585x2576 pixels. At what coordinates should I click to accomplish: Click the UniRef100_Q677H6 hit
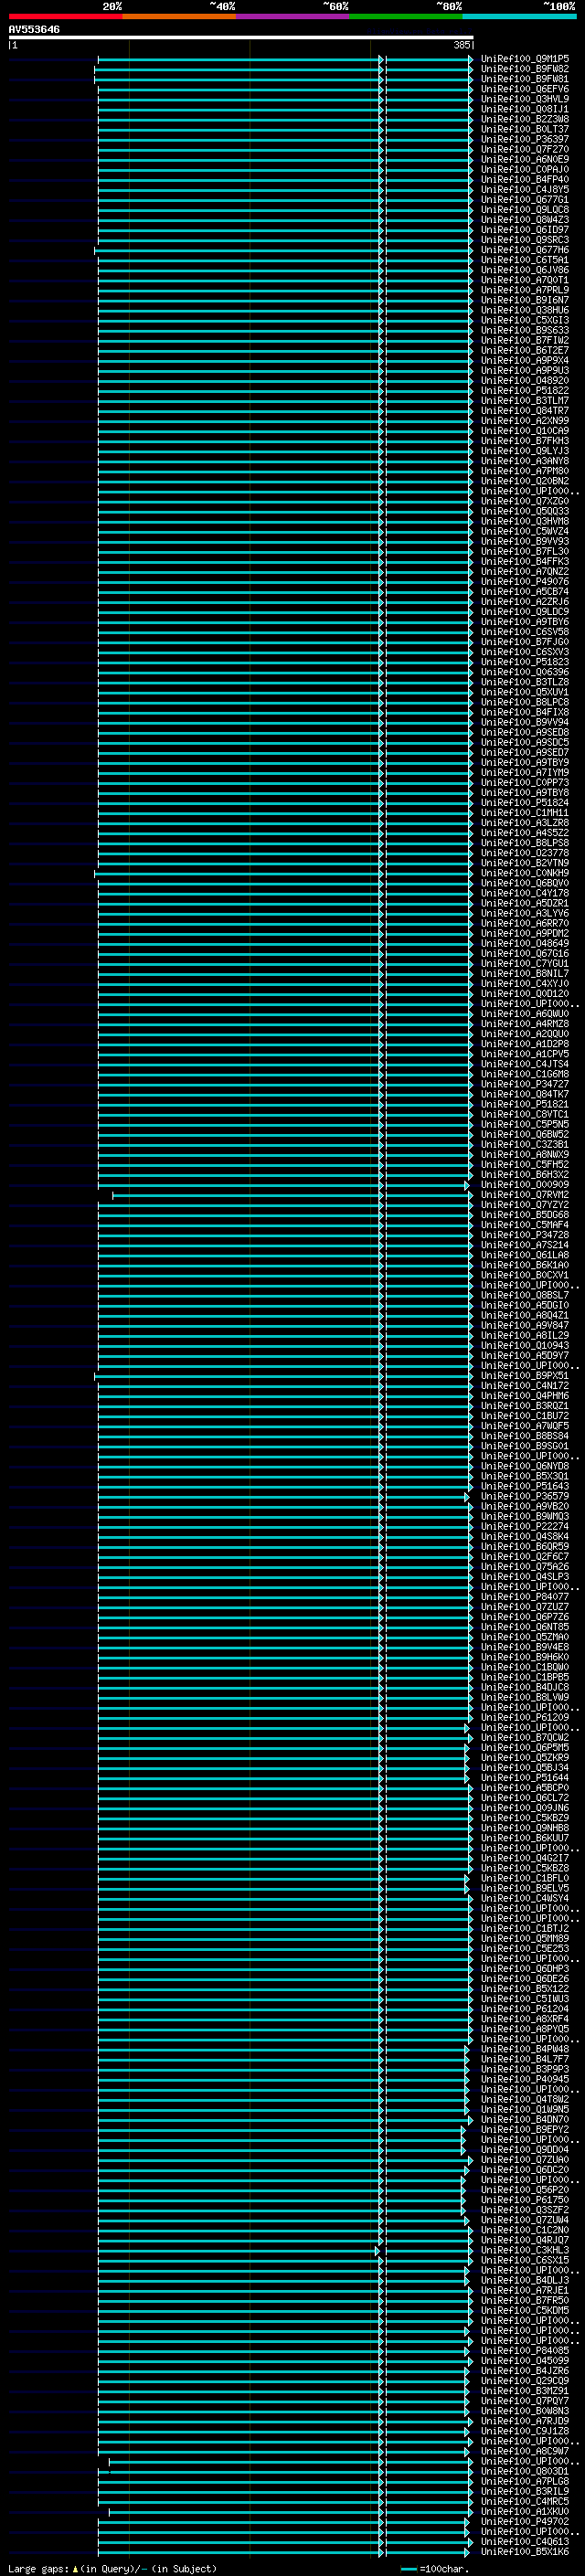[x=525, y=250]
